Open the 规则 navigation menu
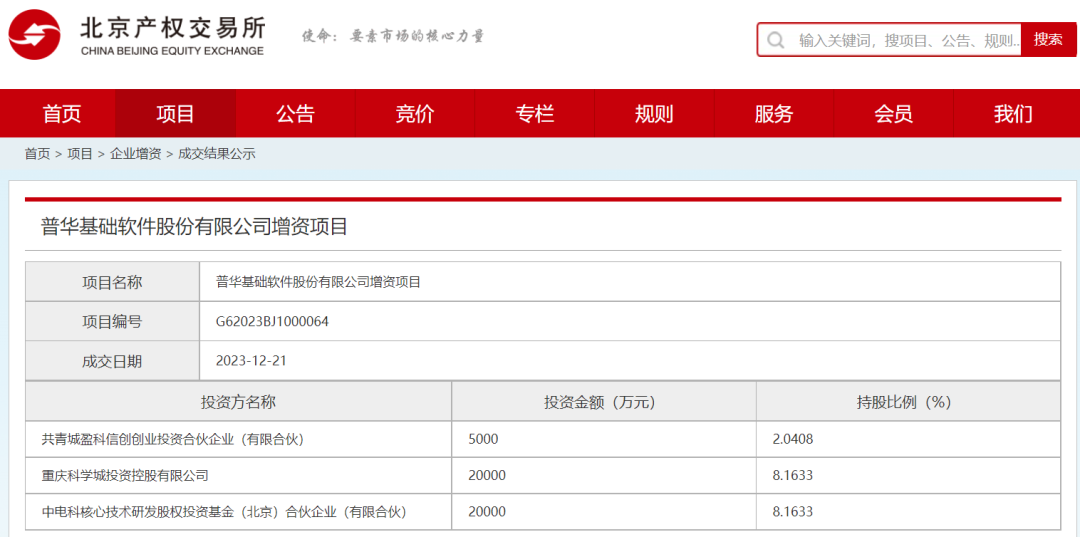Image resolution: width=1080 pixels, height=537 pixels. click(x=654, y=114)
